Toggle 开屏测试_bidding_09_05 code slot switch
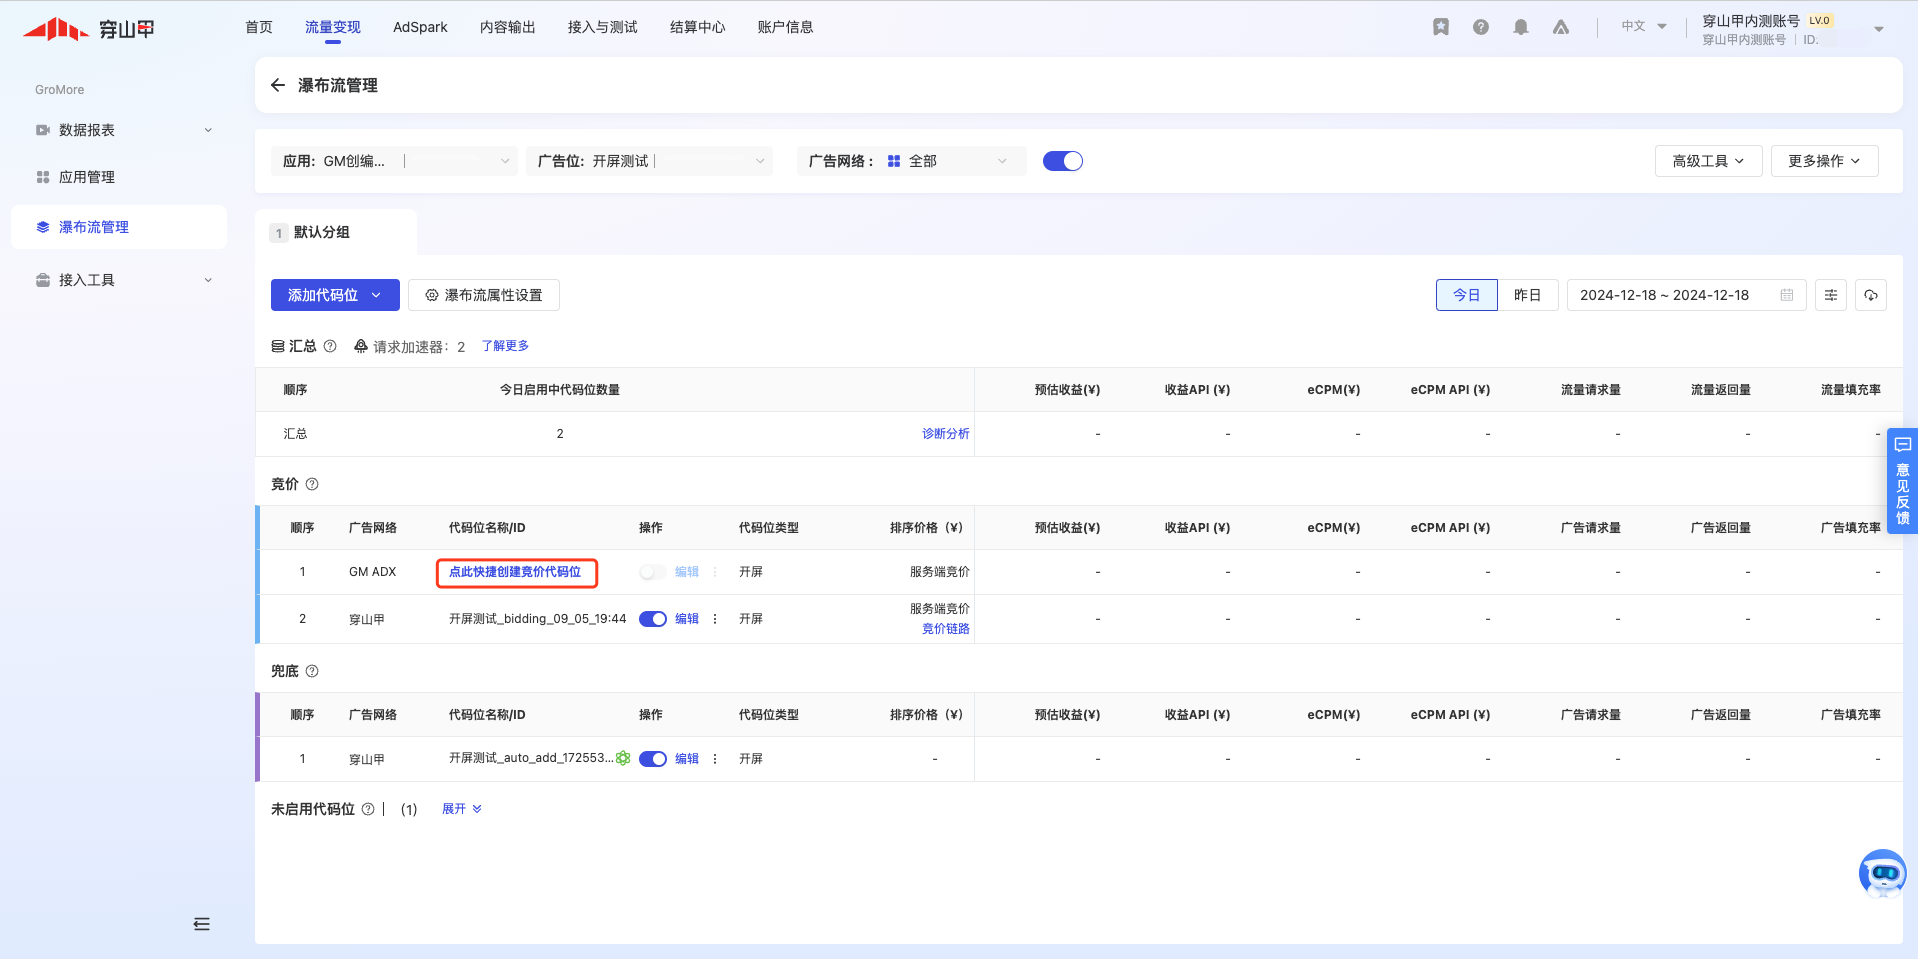 point(653,619)
